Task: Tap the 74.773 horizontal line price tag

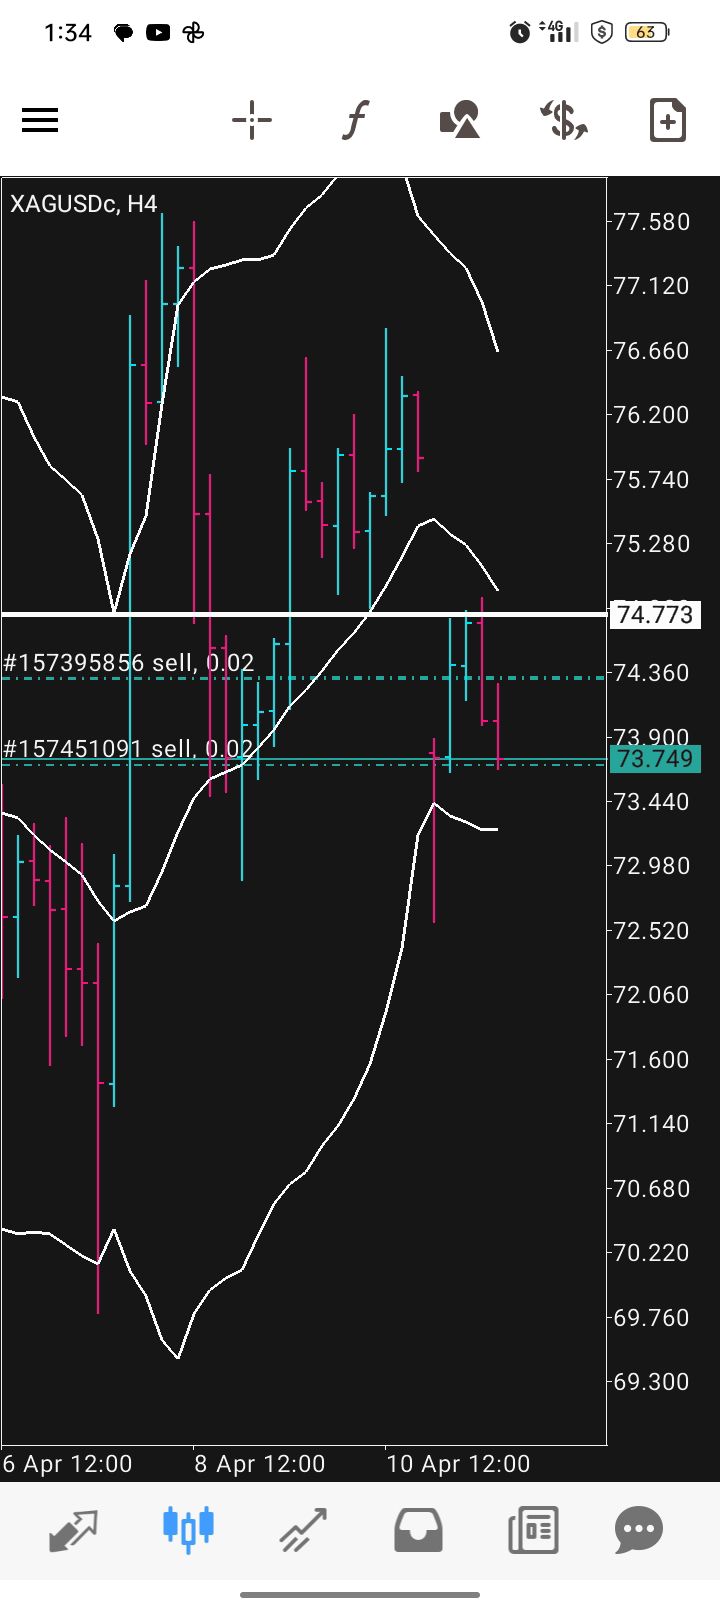Action: point(655,614)
